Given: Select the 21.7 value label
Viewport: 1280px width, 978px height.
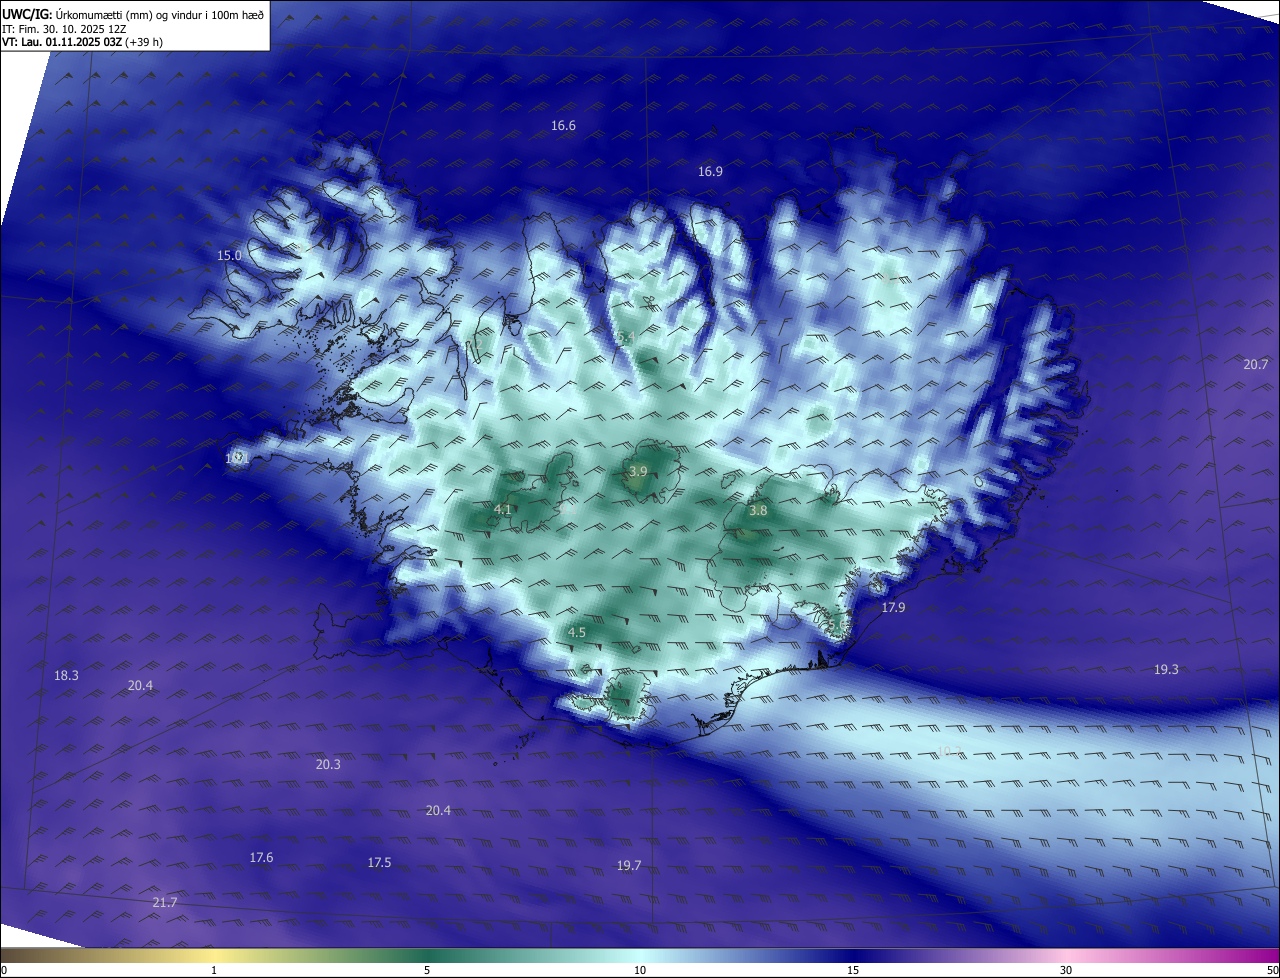Looking at the screenshot, I should point(165,903).
